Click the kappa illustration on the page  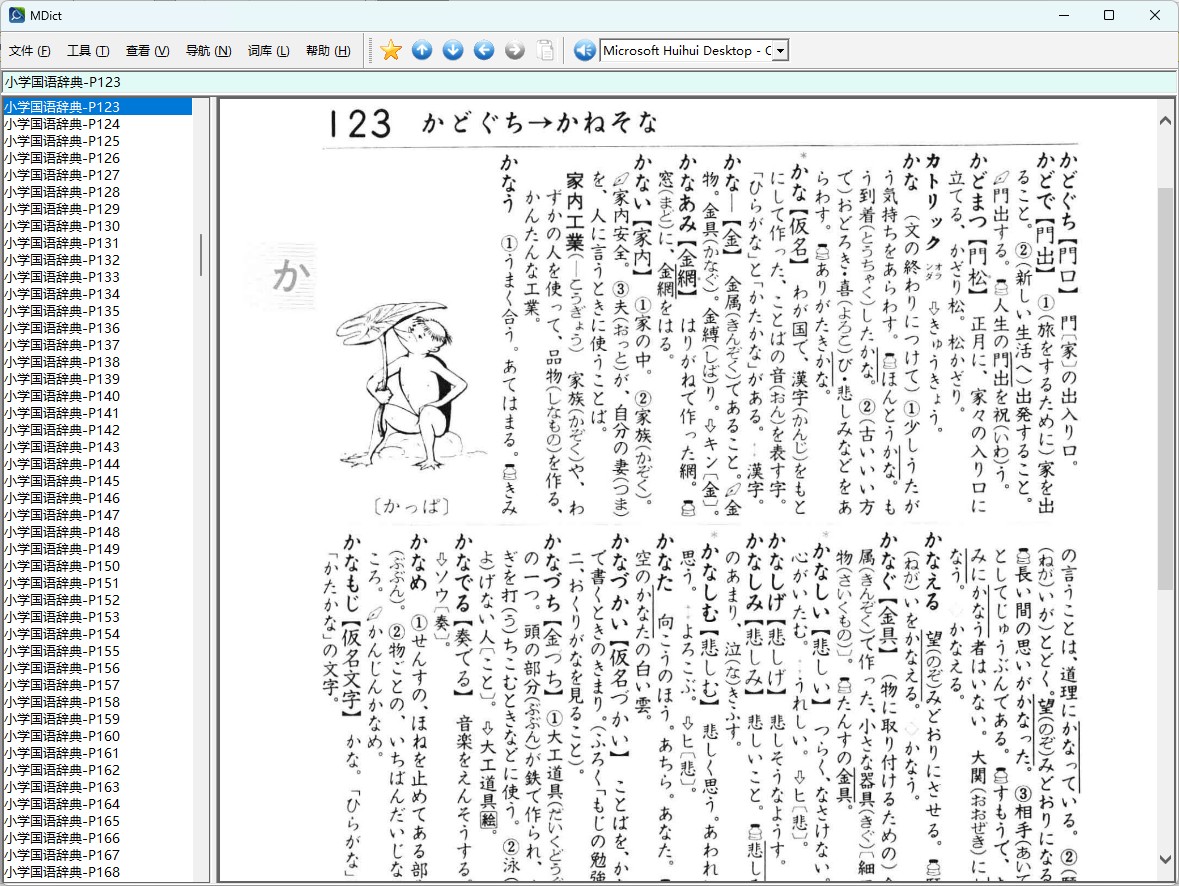(x=410, y=387)
